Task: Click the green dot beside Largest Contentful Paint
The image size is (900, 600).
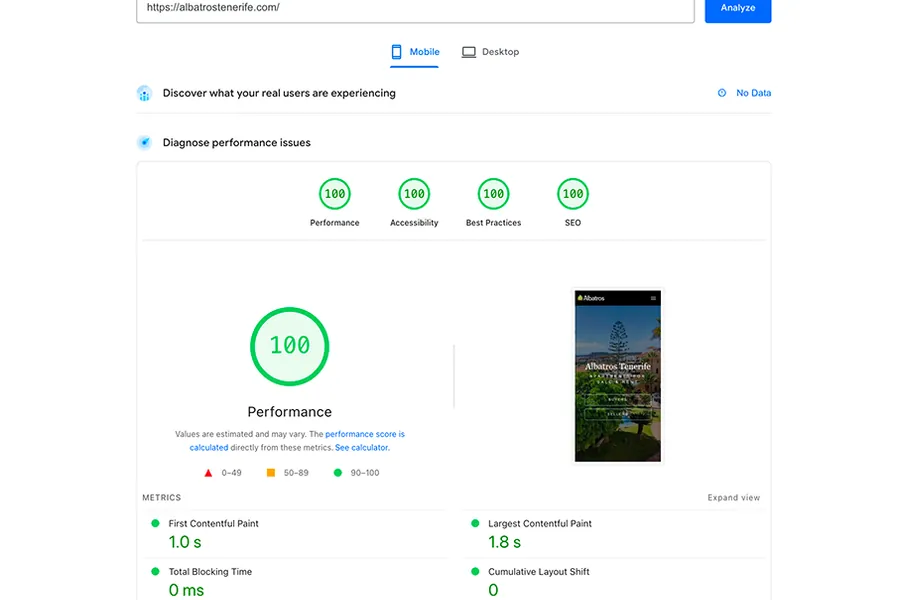Action: click(x=475, y=523)
